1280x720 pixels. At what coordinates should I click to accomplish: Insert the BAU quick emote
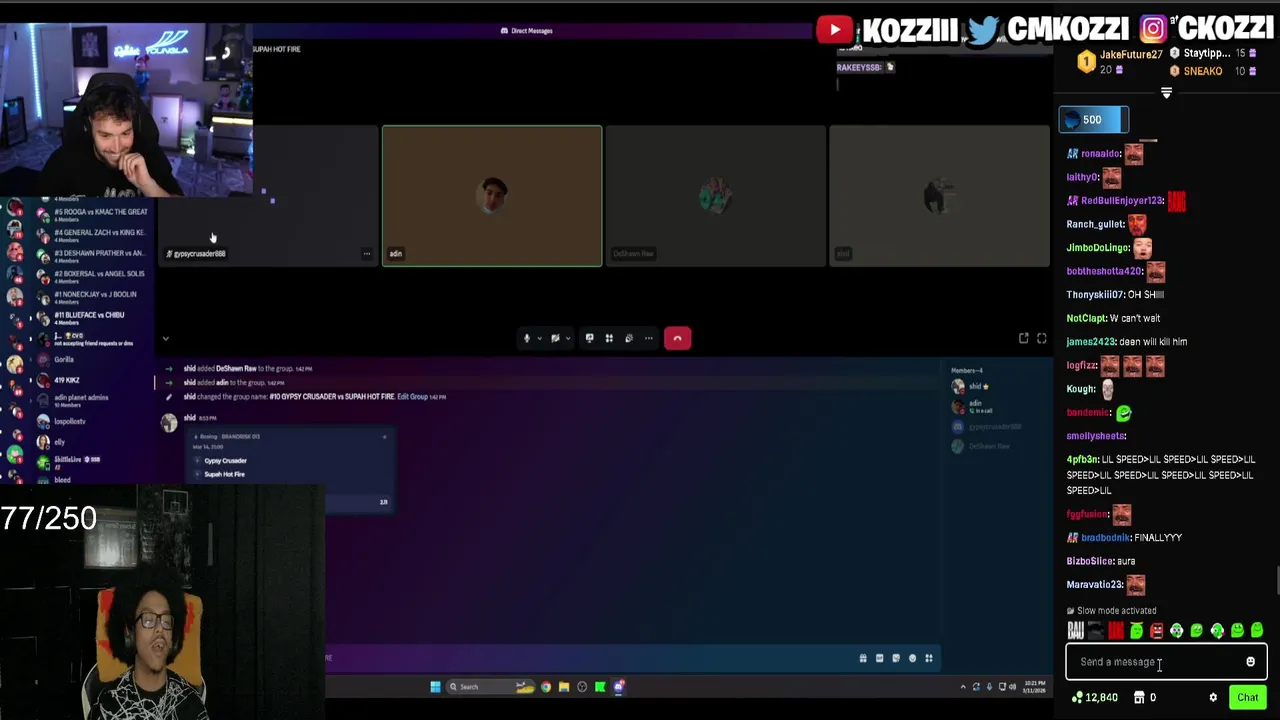[1076, 630]
